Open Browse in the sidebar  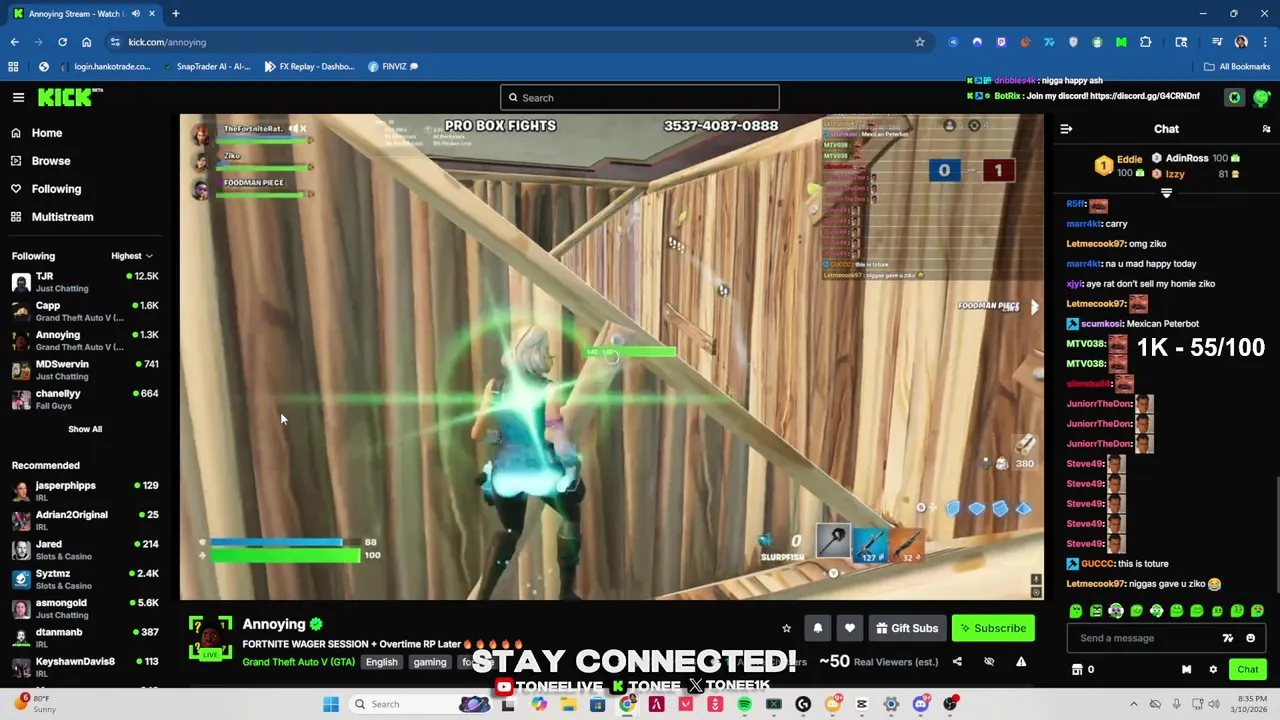coord(41,161)
